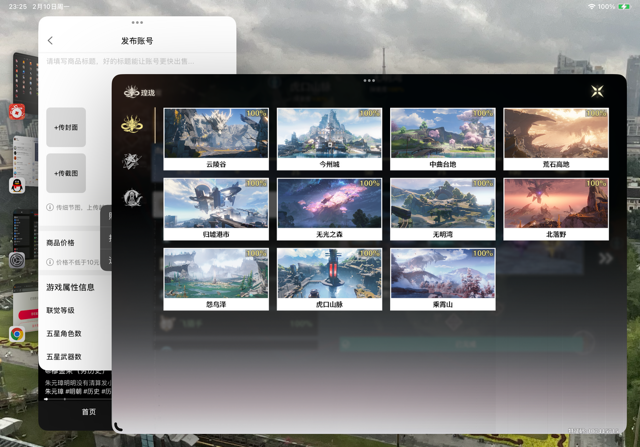Open the 荒石高地 region card
This screenshot has height=447, width=640.
click(556, 139)
